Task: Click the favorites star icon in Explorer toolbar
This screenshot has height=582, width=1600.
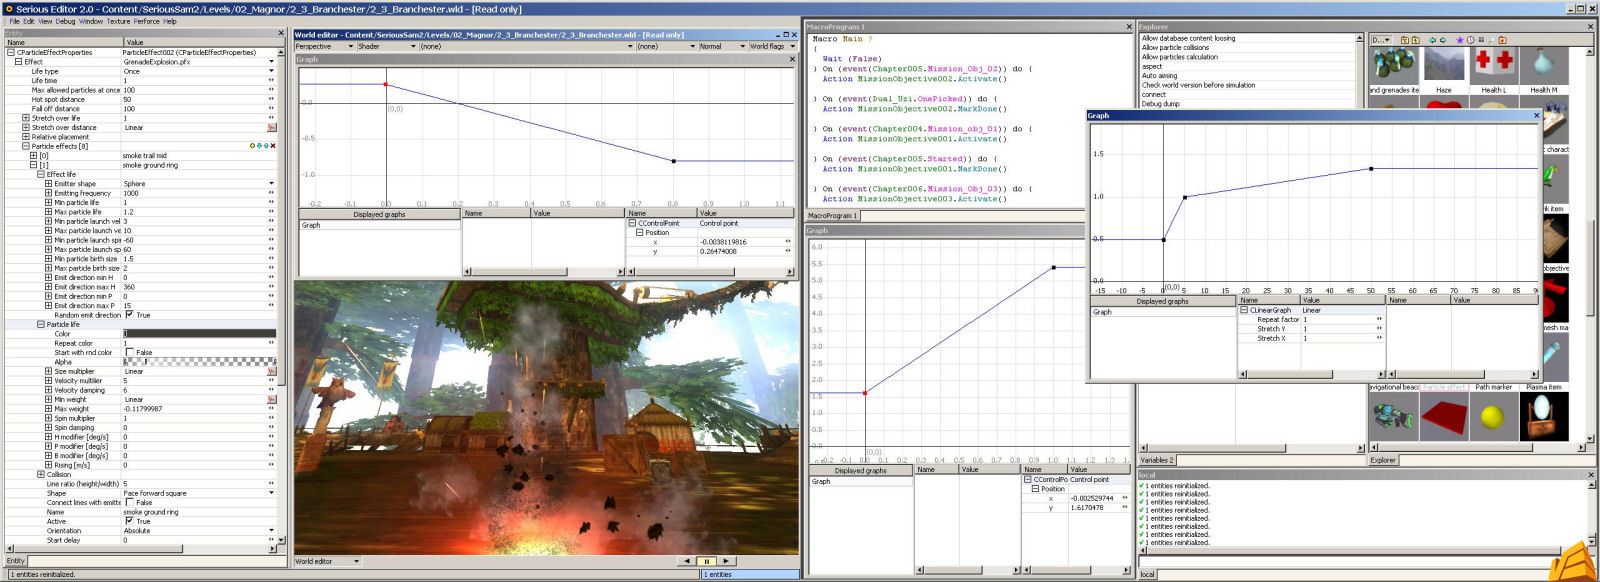Action: (1459, 40)
